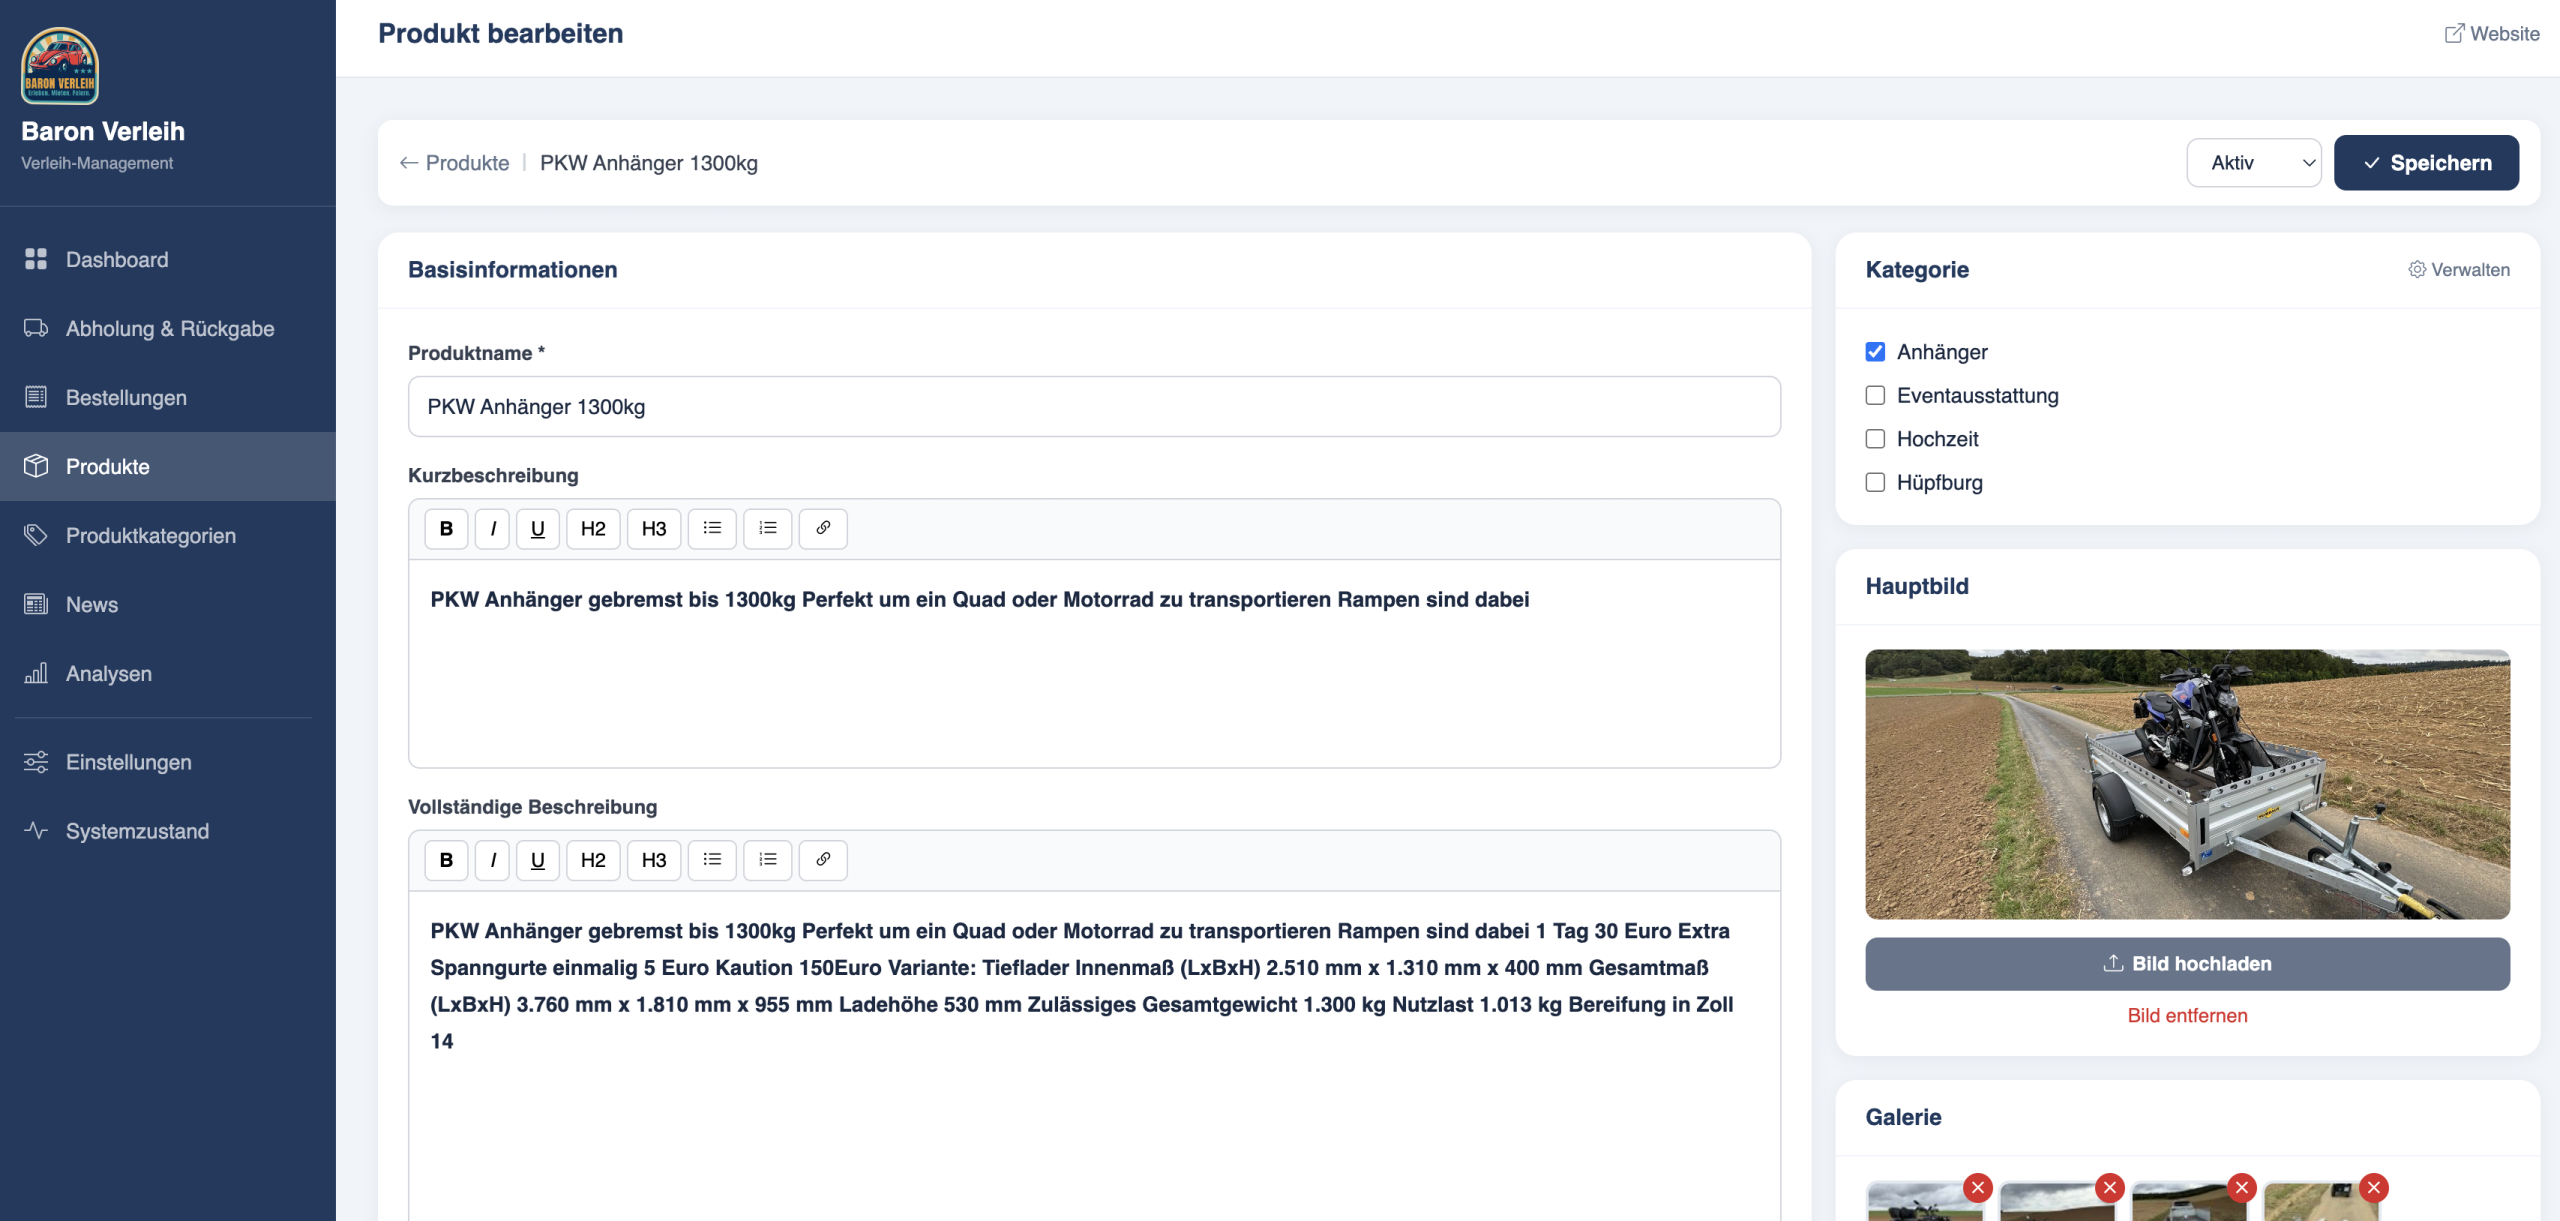This screenshot has width=2560, height=1221.
Task: Insert link in Kurzbeschreibung editor
Action: (x=822, y=528)
